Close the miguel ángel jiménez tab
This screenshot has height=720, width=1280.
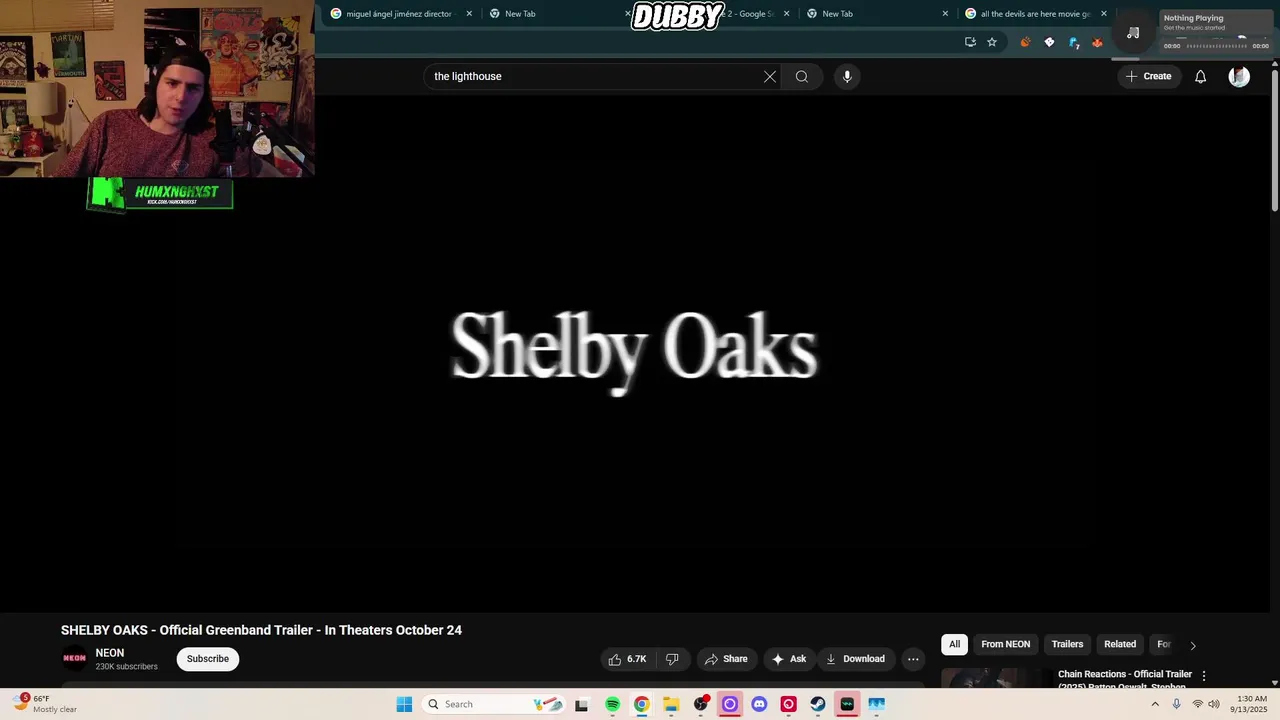tap(469, 14)
